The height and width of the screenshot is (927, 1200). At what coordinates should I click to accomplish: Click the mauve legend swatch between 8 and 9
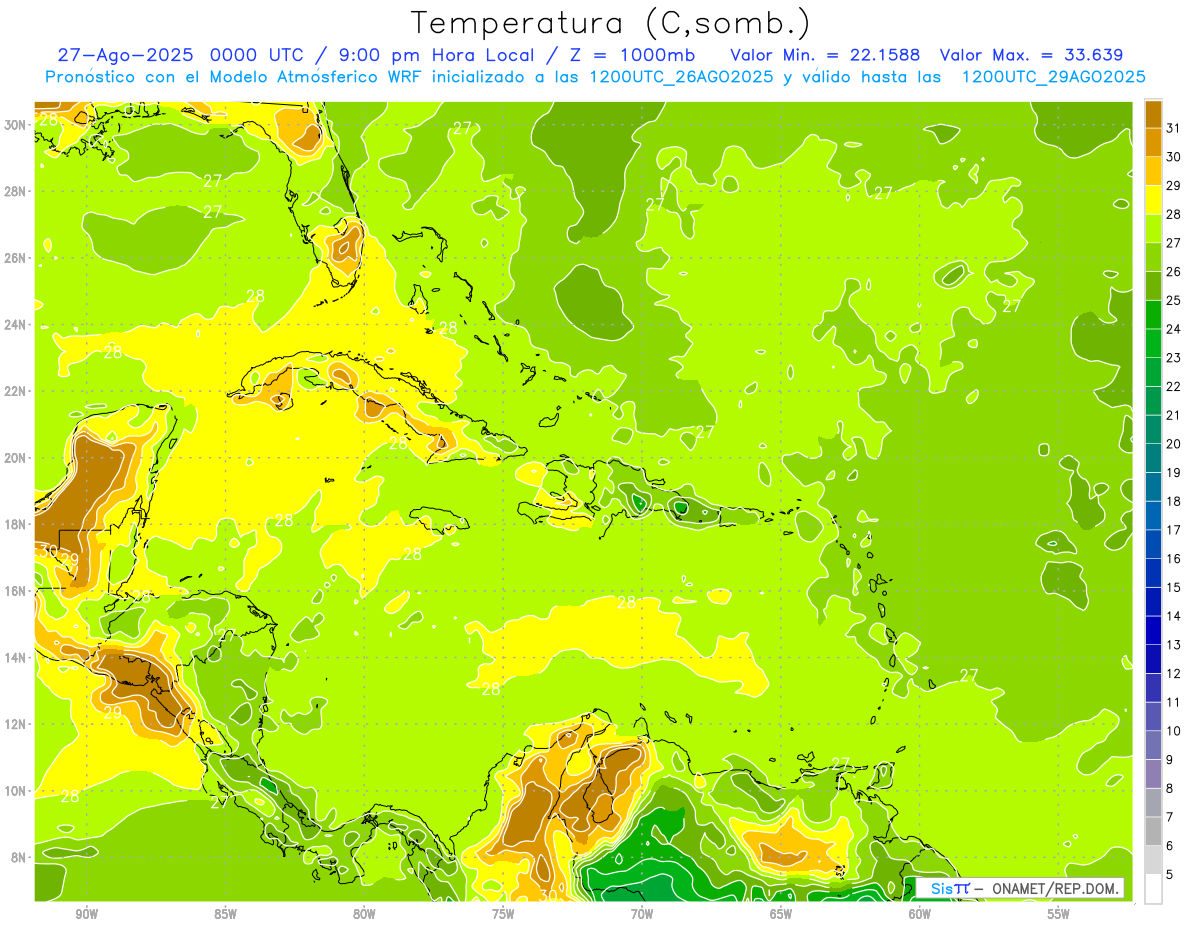[x=1153, y=773]
